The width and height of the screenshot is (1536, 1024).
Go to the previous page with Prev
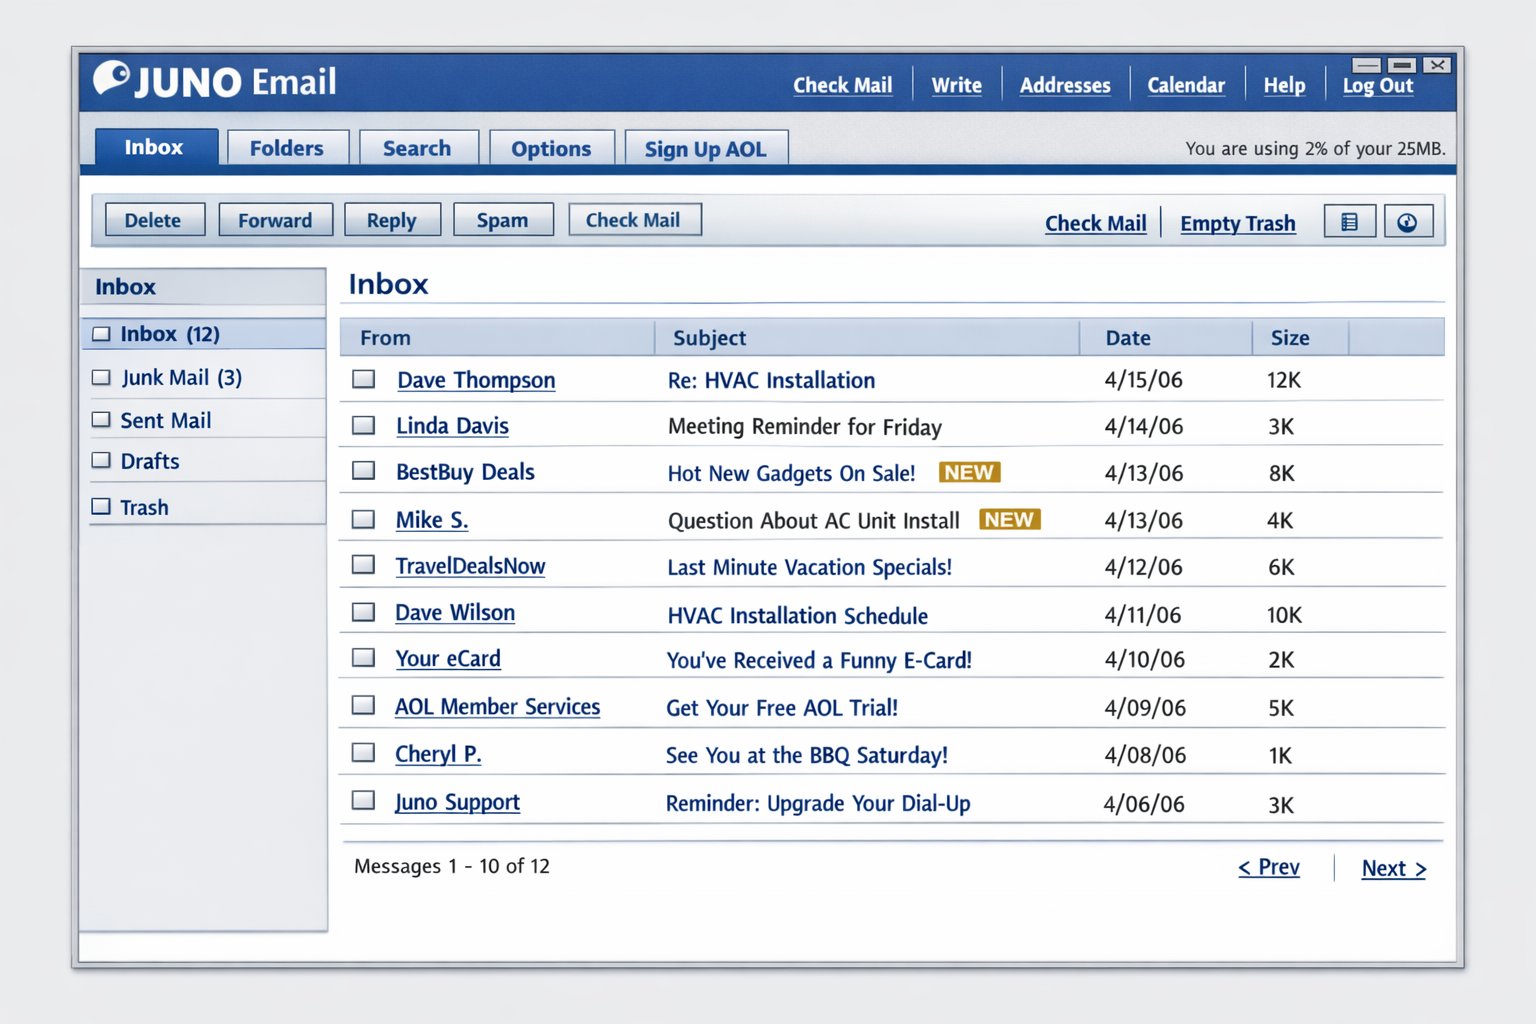(1269, 867)
